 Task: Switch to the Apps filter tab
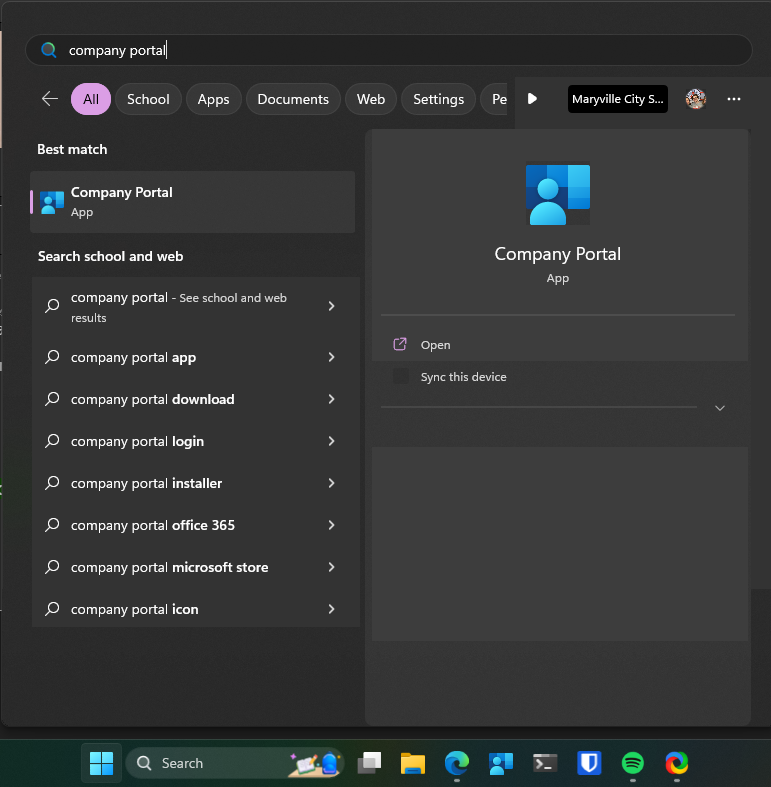(x=213, y=99)
